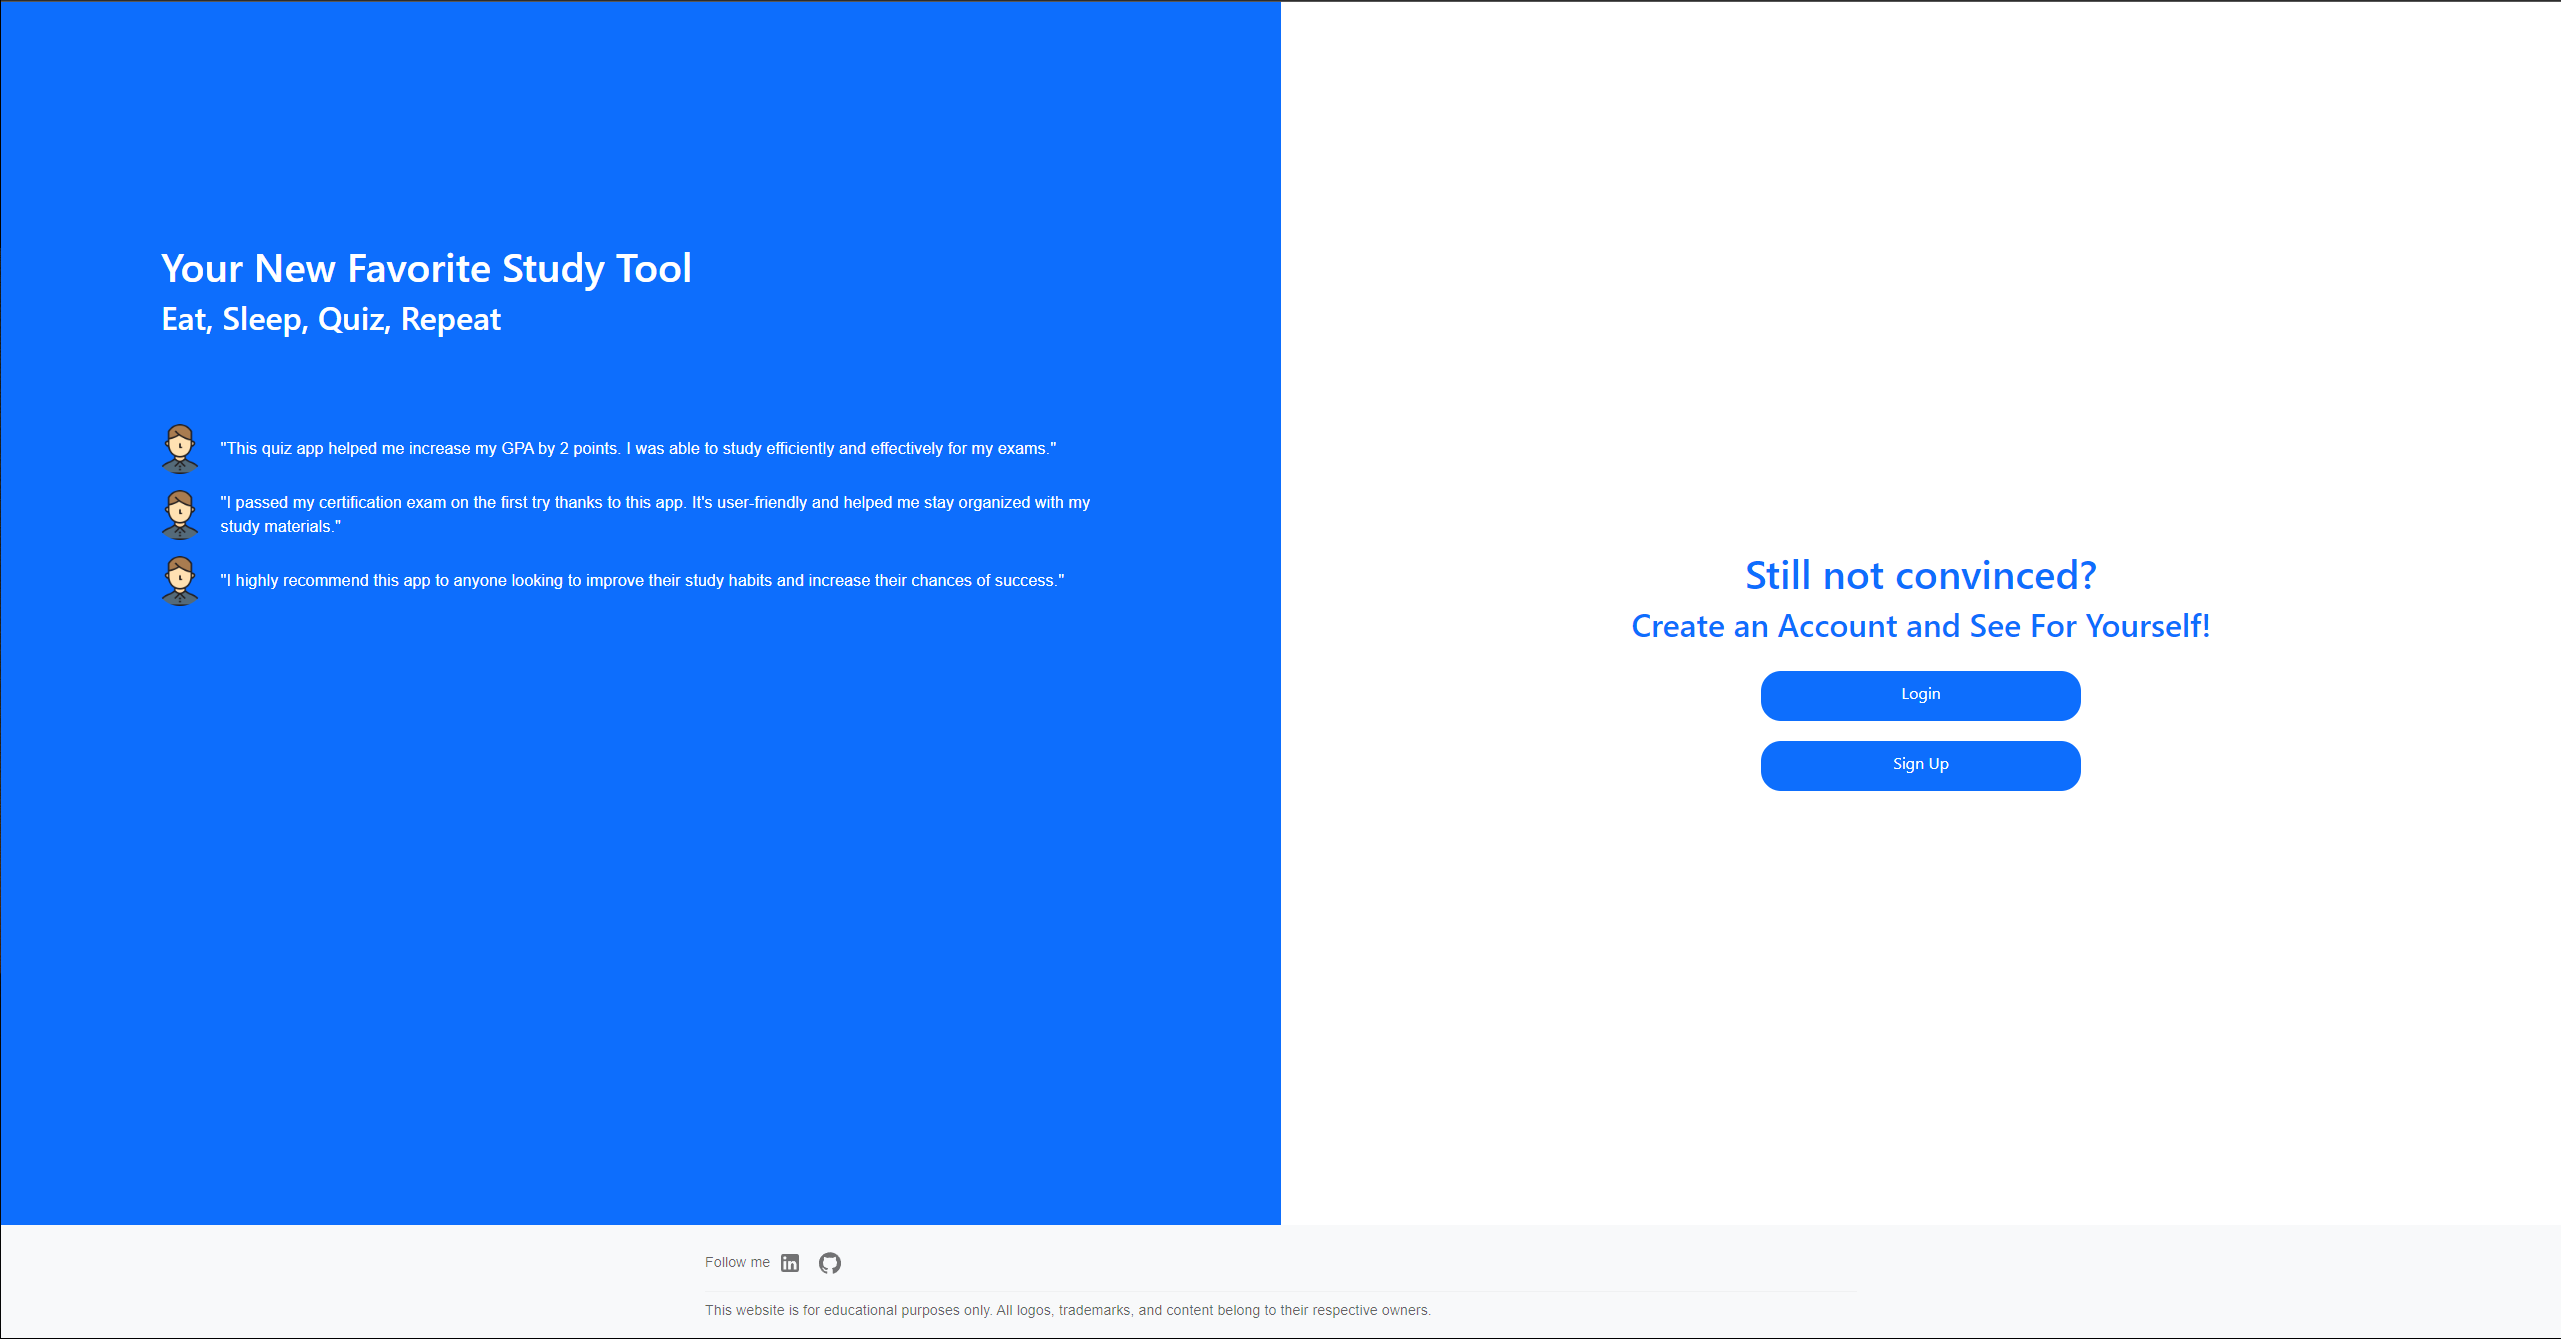This screenshot has height=1341, width=2561.
Task: Click the word 'convinced?' in the right heading
Action: click(x=1996, y=576)
